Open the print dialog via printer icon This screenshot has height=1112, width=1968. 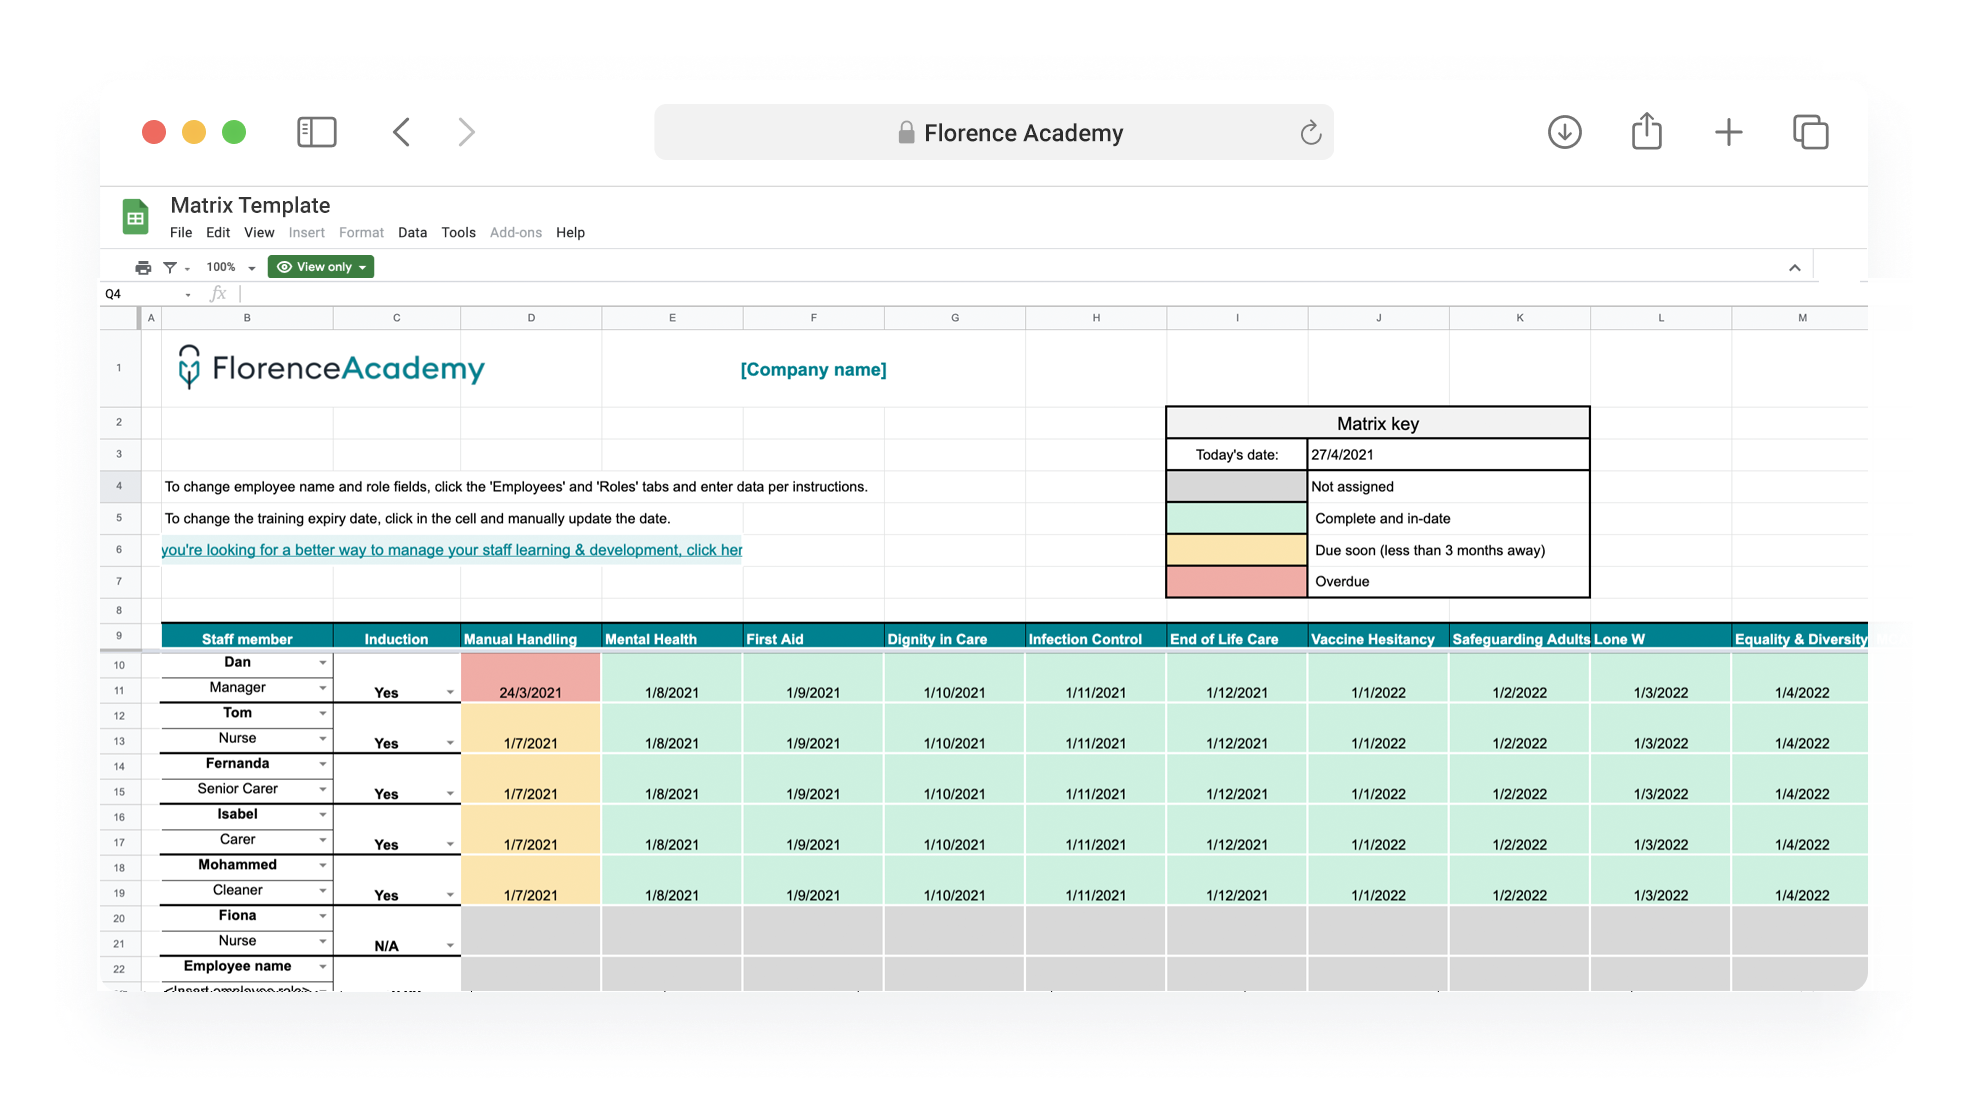[141, 267]
